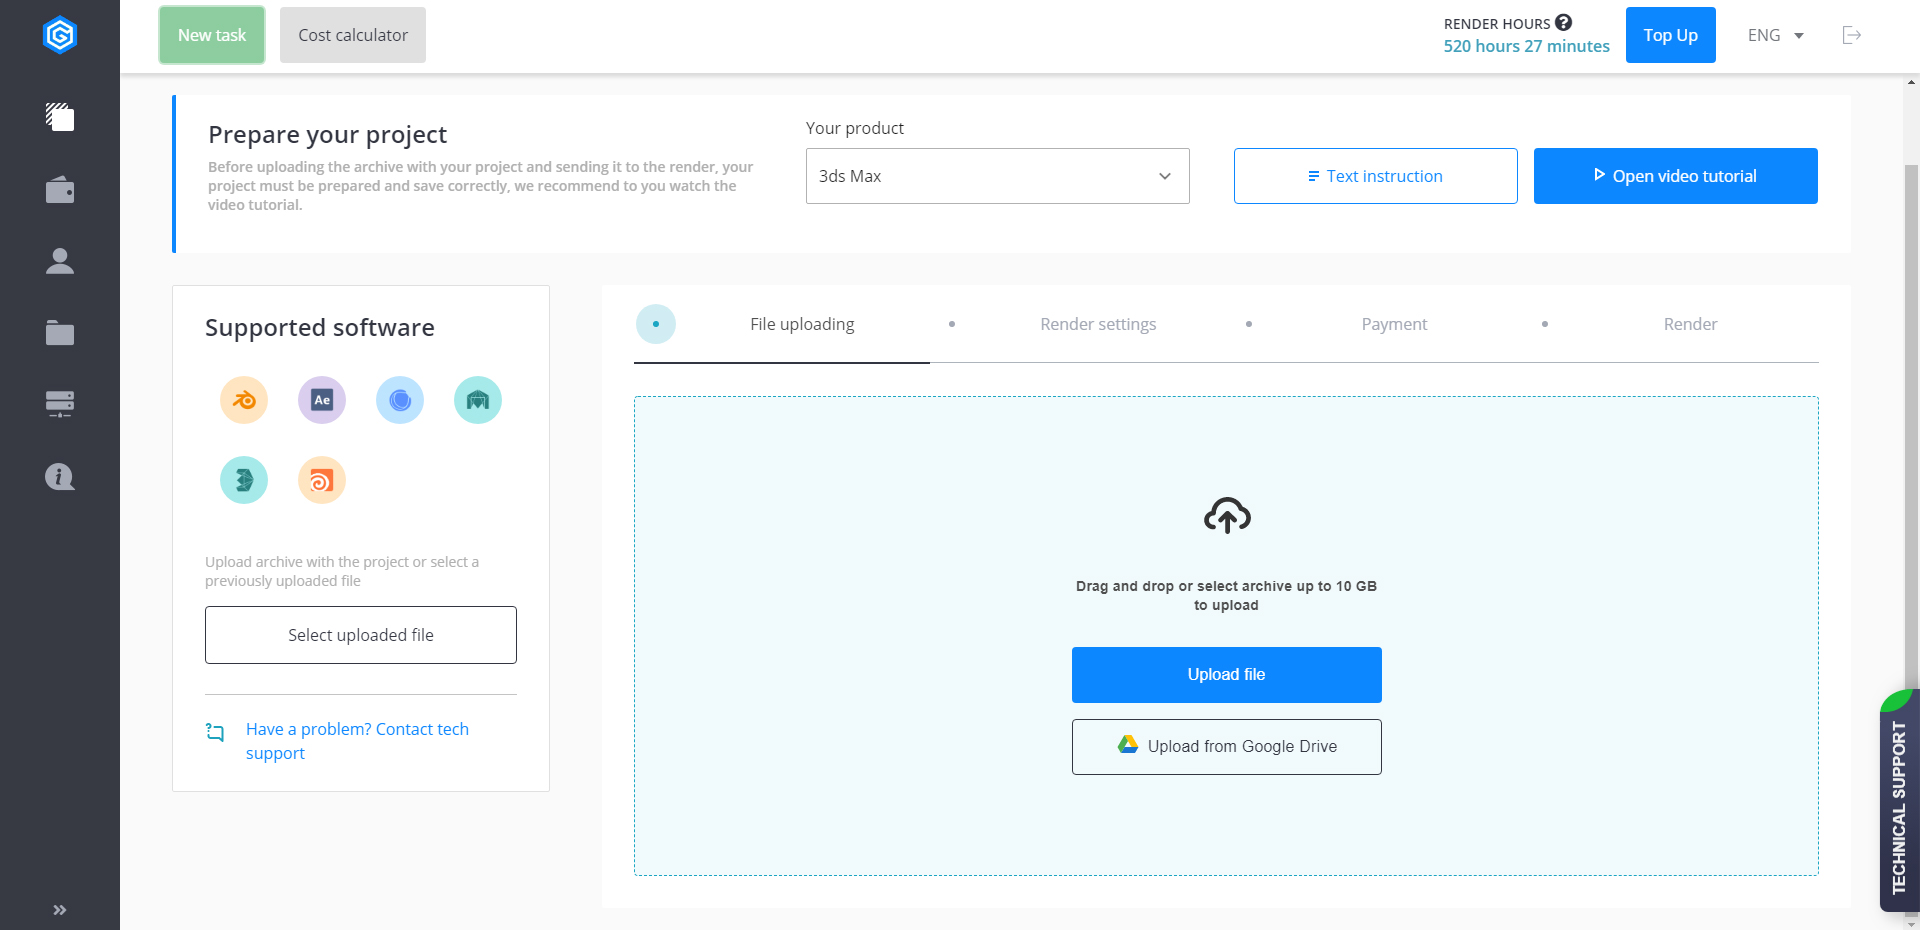This screenshot has width=1920, height=930.
Task: Click the Top Up button
Action: (1671, 35)
